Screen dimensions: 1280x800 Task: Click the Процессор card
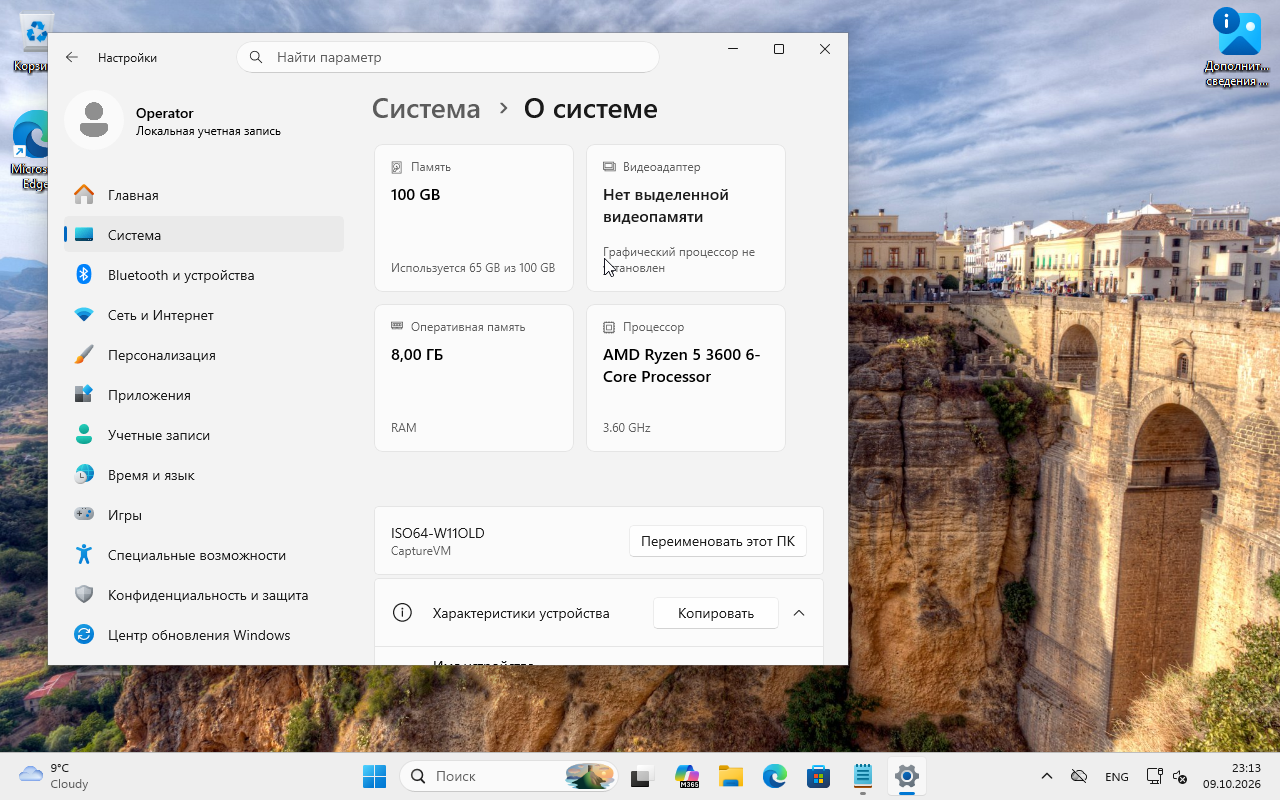tap(686, 378)
